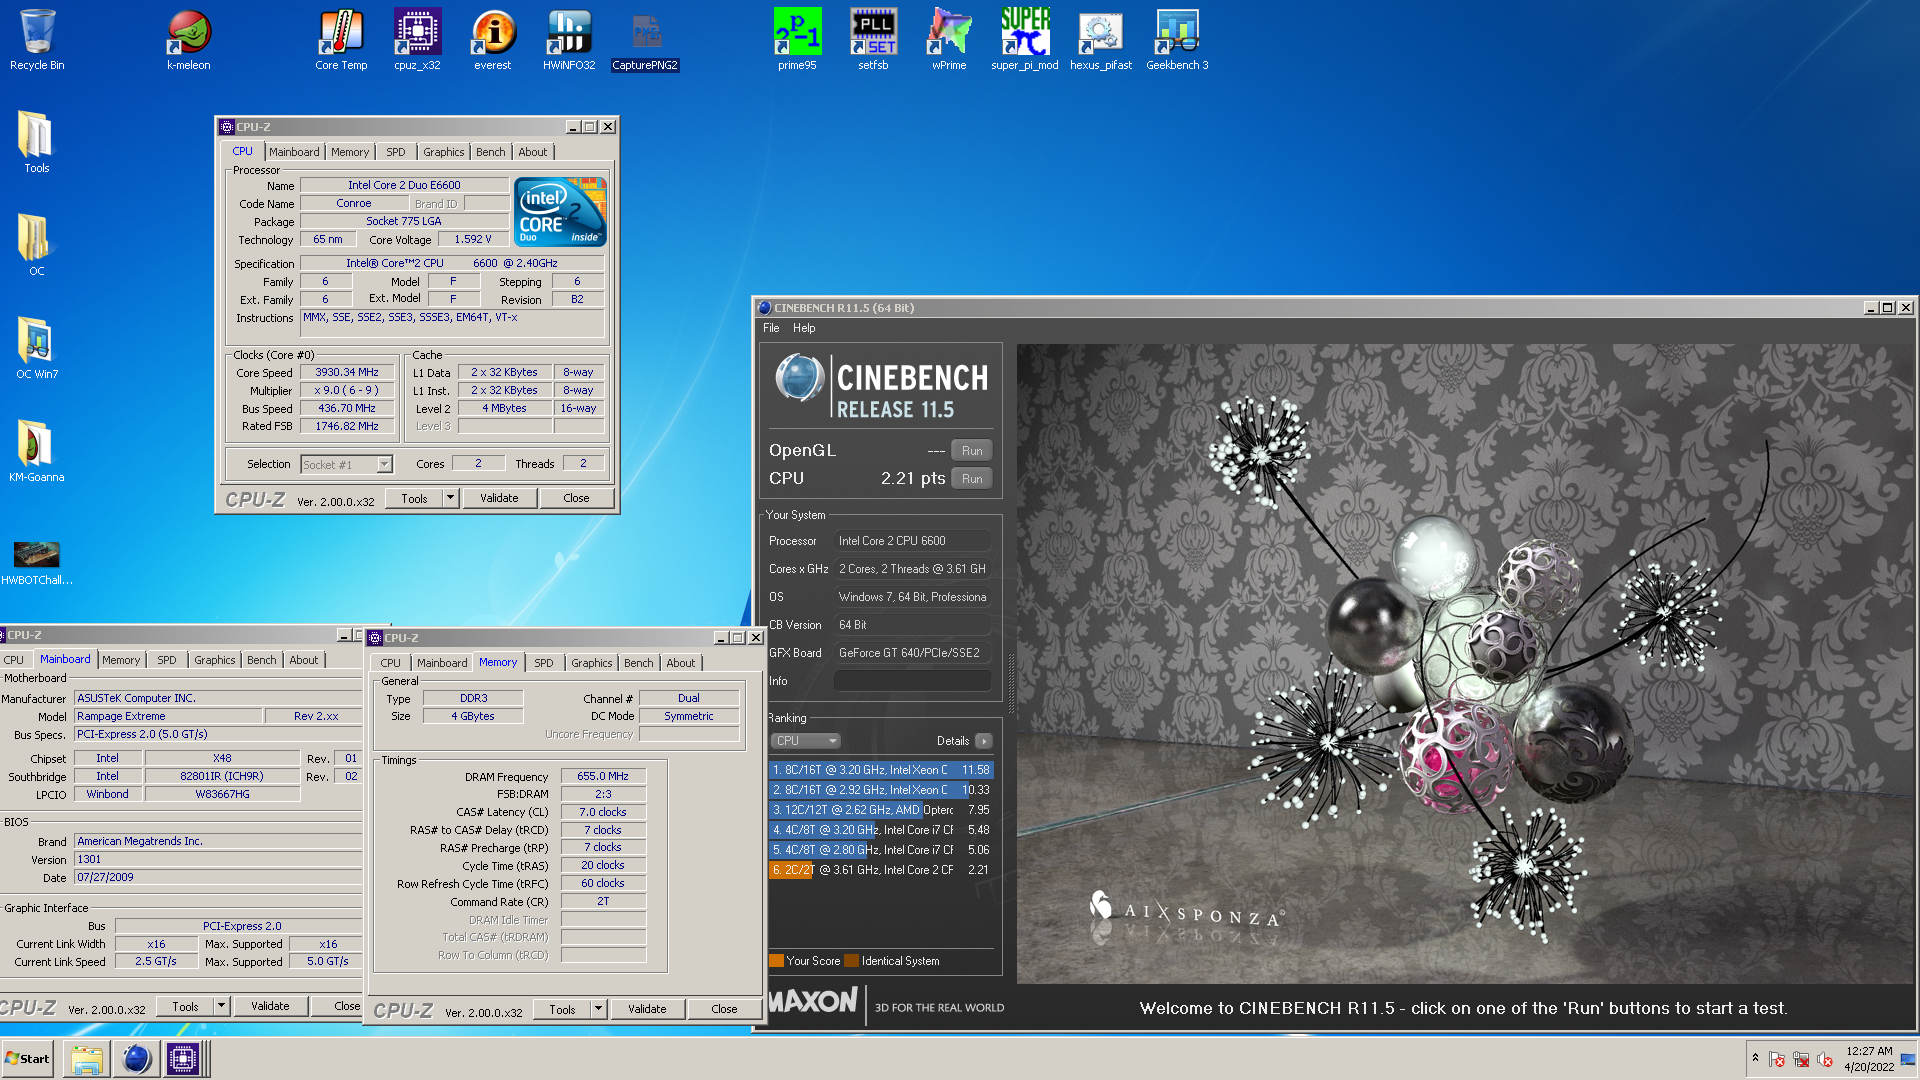This screenshot has width=1920, height=1080.
Task: Open Bench tab in Mainboard CPU-Z window
Action: pos(261,660)
